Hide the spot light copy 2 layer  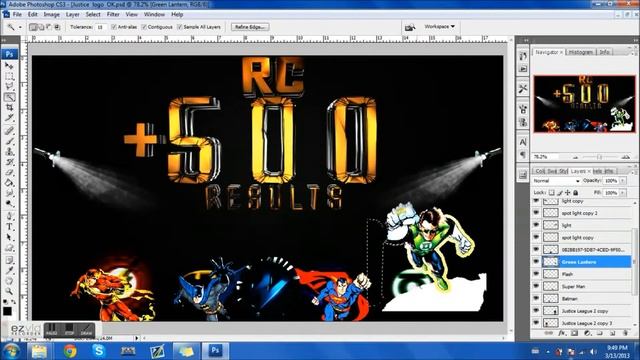(x=536, y=213)
